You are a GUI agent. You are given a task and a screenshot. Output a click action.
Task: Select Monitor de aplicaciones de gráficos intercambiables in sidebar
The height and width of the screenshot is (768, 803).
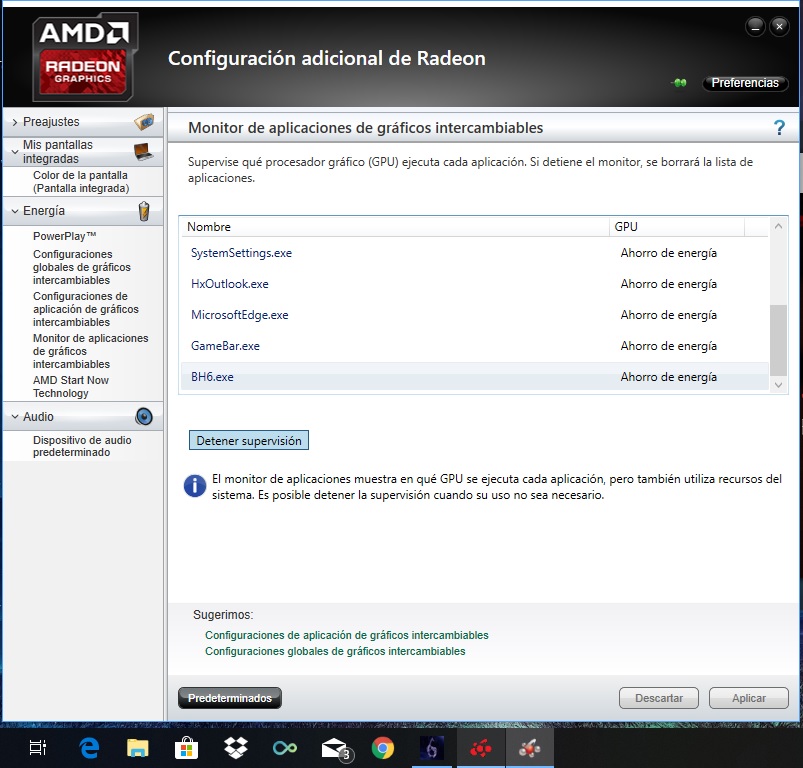point(91,351)
